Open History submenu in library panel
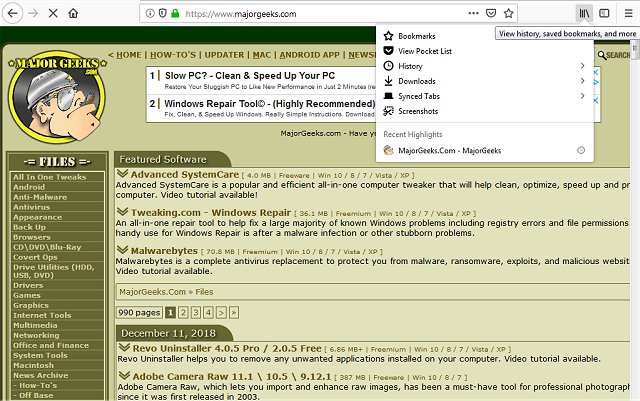The height and width of the screenshot is (401, 640). [484, 66]
